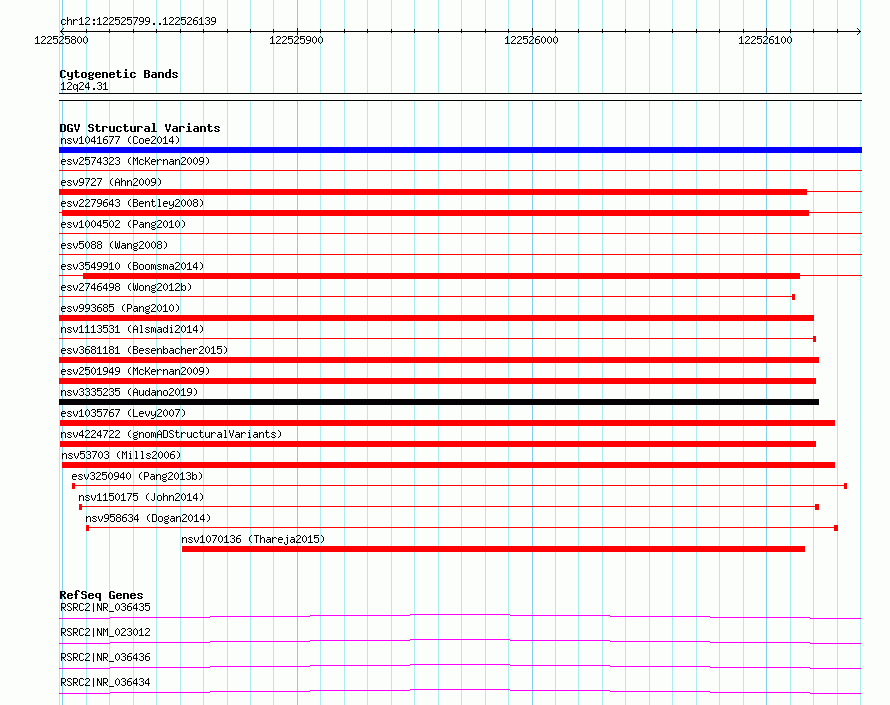Click the 122525800 ruler position
The height and width of the screenshot is (705, 890).
click(61, 40)
